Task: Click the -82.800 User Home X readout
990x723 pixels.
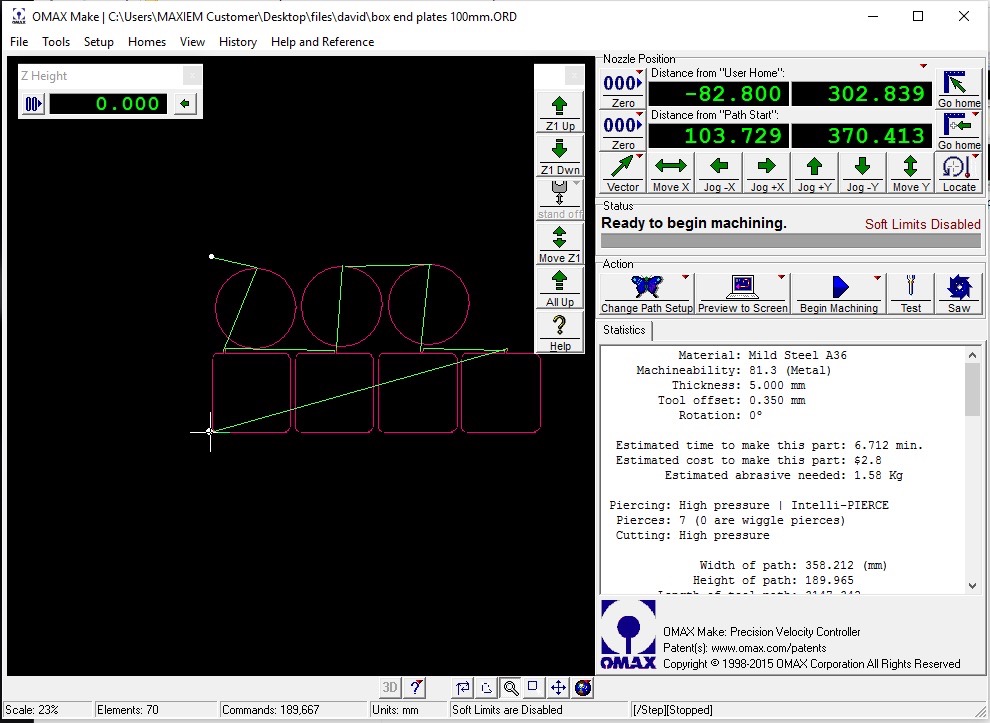Action: click(719, 93)
